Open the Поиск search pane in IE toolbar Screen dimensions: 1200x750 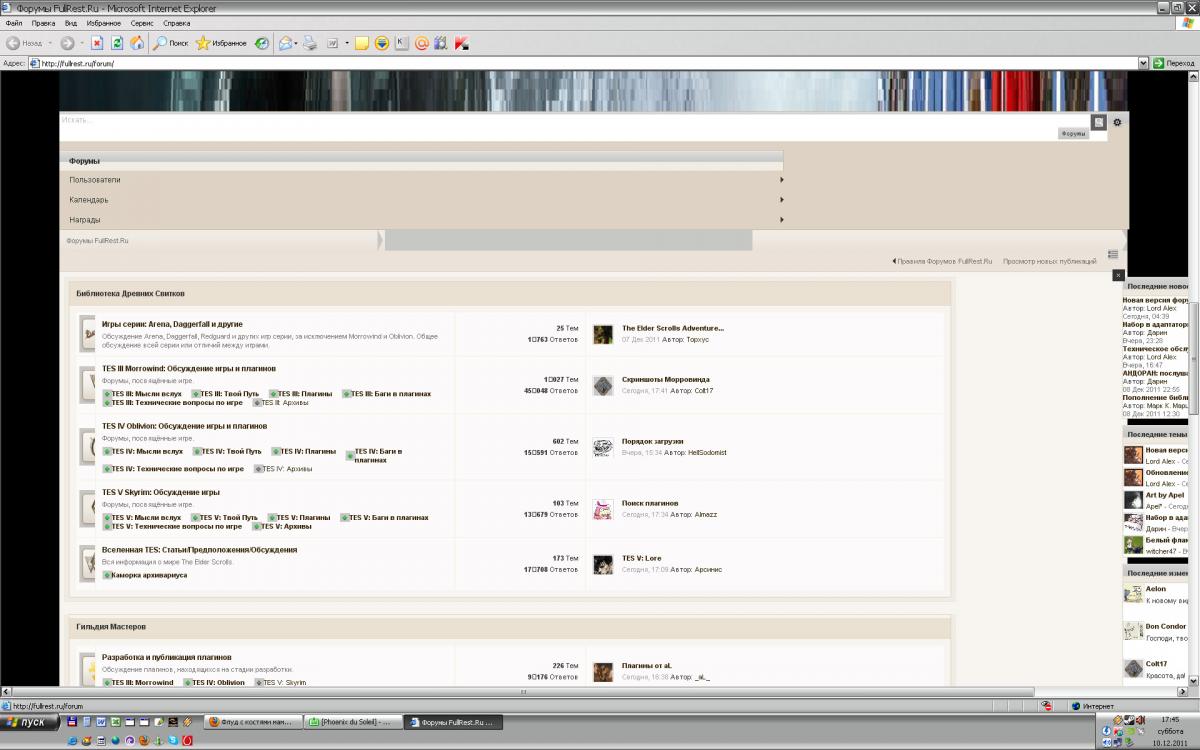pos(171,43)
